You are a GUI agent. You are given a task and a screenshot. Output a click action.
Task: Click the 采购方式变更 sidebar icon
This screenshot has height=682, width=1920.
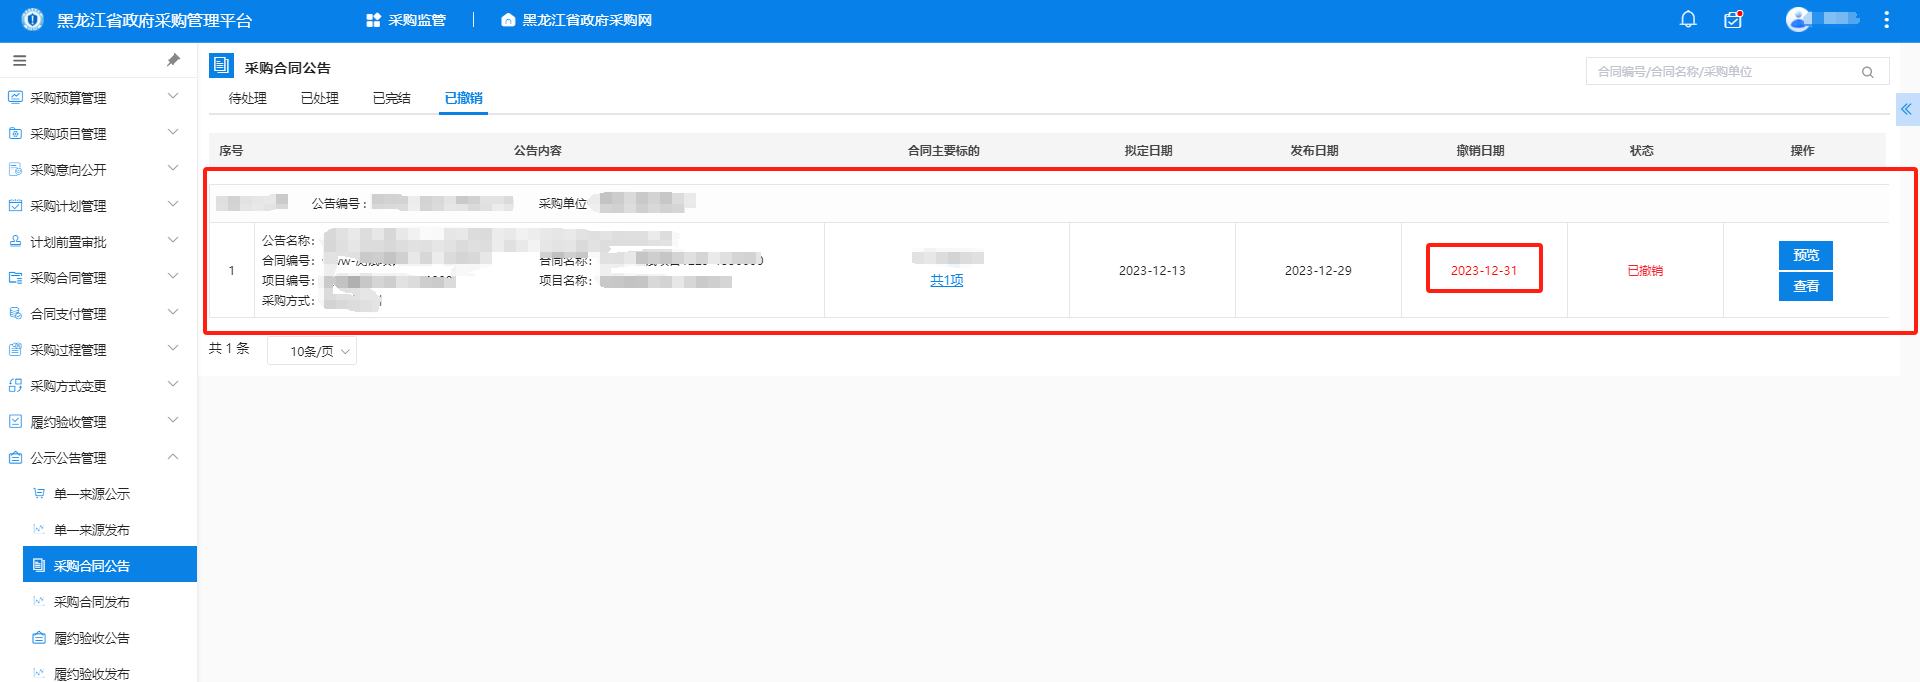[15, 385]
